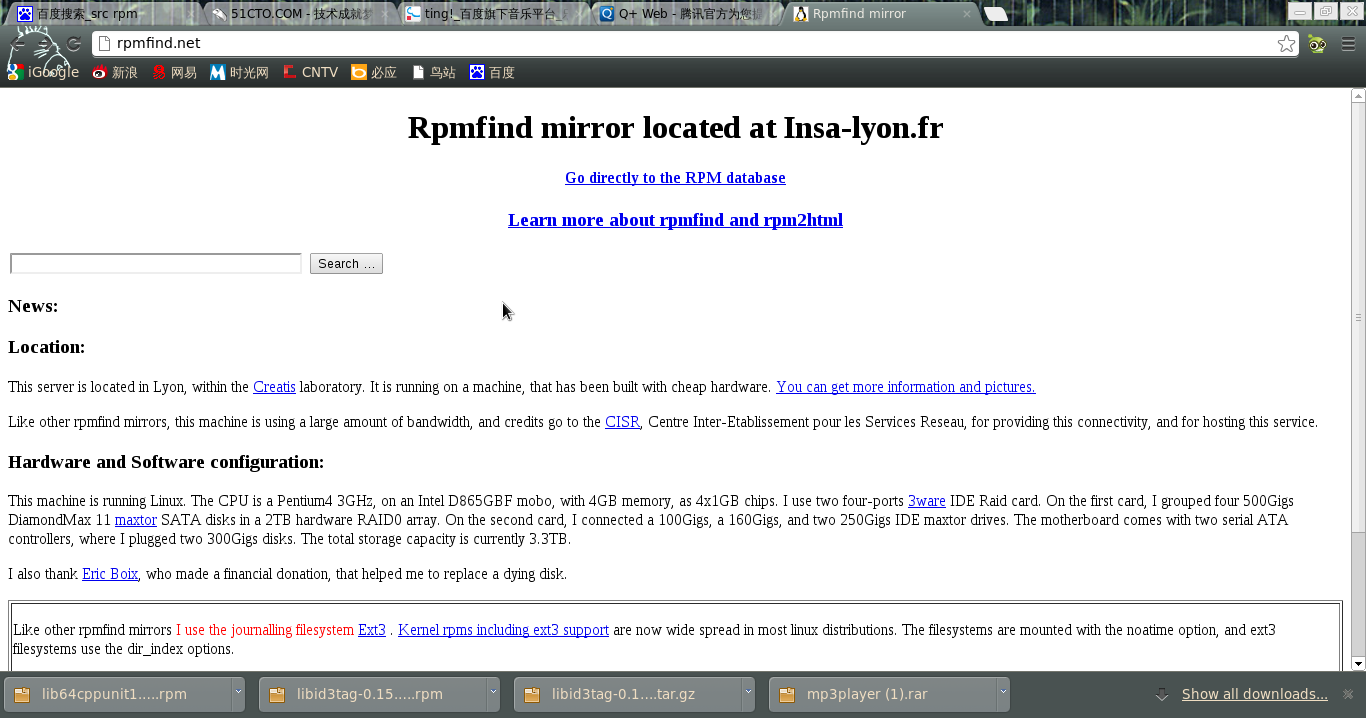Click the page icon in the address bar
This screenshot has width=1366, height=718.
103,43
